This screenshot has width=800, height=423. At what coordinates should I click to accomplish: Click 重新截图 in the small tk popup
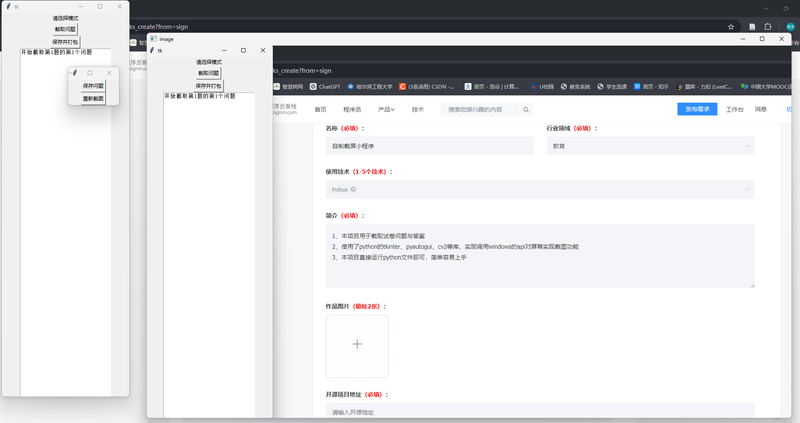[93, 98]
